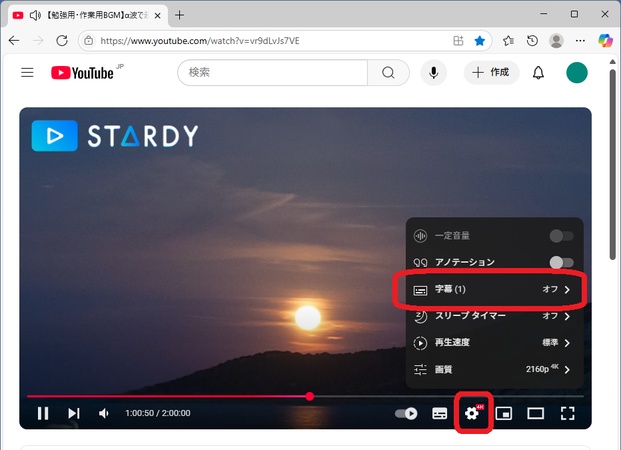Open a new browser tab
Viewport: 621px width, 450px height.
(179, 15)
